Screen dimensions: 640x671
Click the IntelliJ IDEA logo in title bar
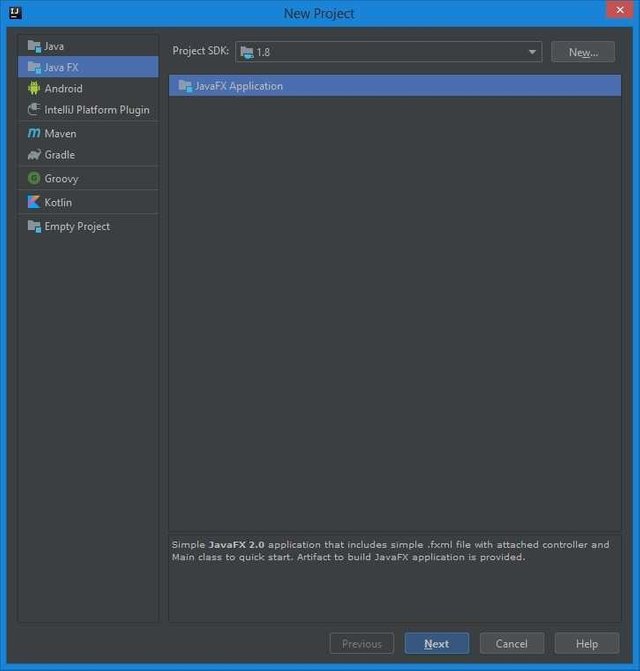point(15,13)
